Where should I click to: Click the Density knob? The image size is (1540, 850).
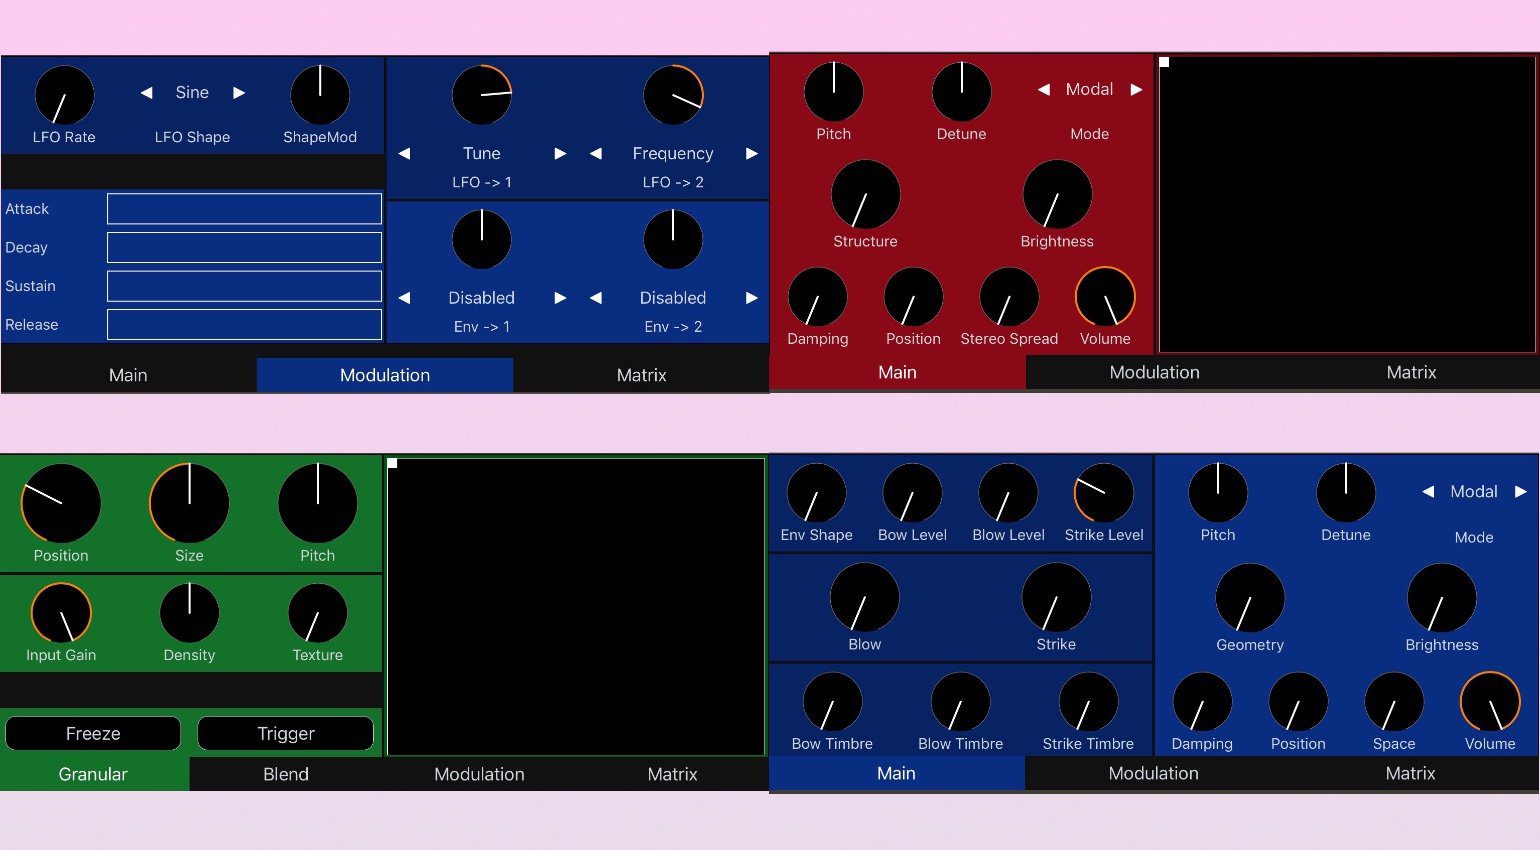coord(189,613)
